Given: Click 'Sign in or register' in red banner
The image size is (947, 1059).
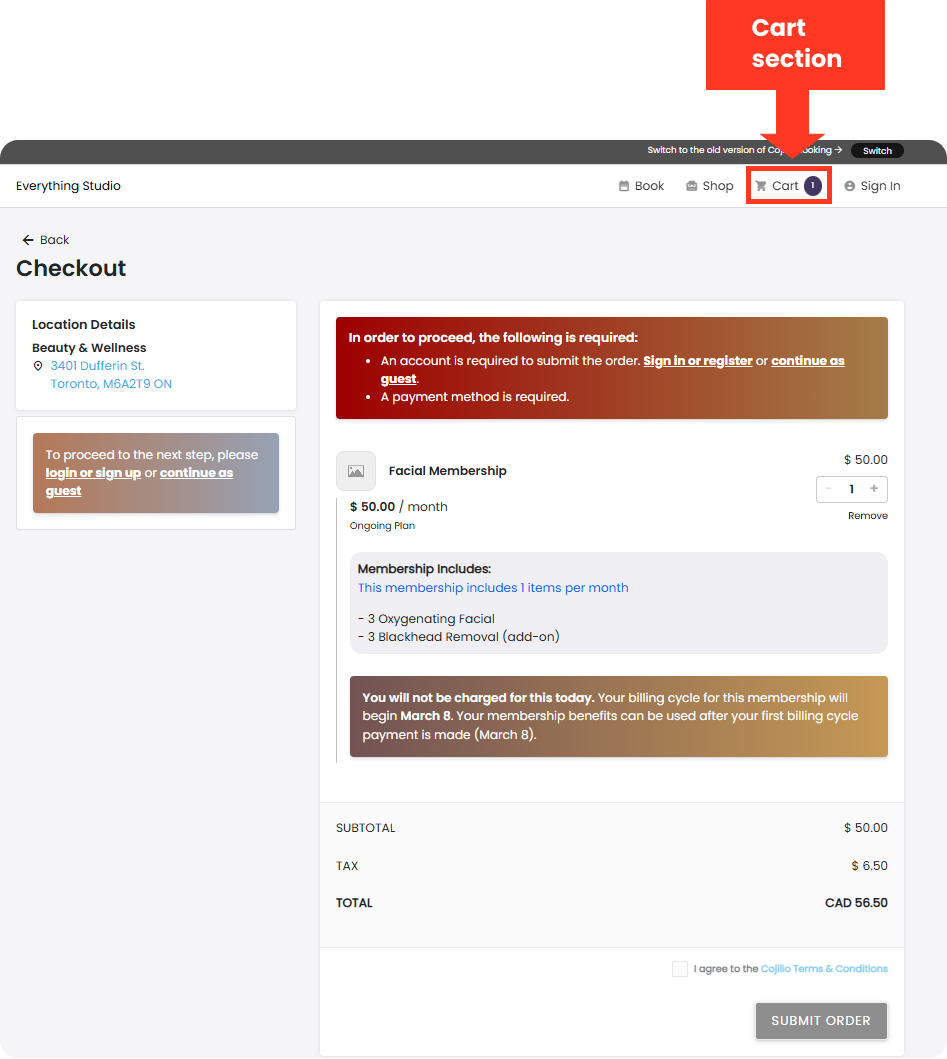Looking at the screenshot, I should click(697, 361).
